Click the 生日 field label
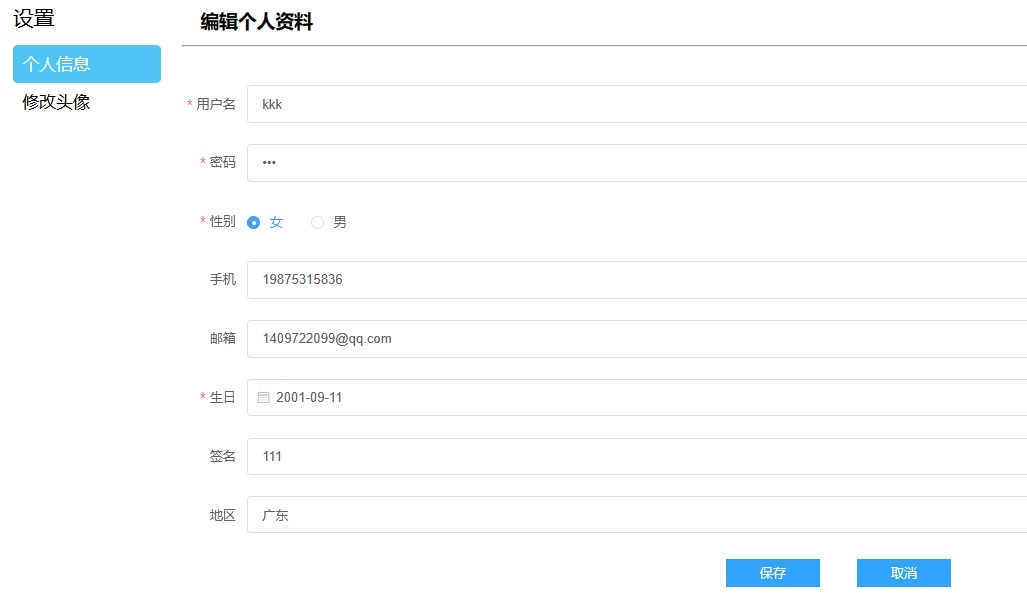Image resolution: width=1027 pixels, height=593 pixels. 223,397
